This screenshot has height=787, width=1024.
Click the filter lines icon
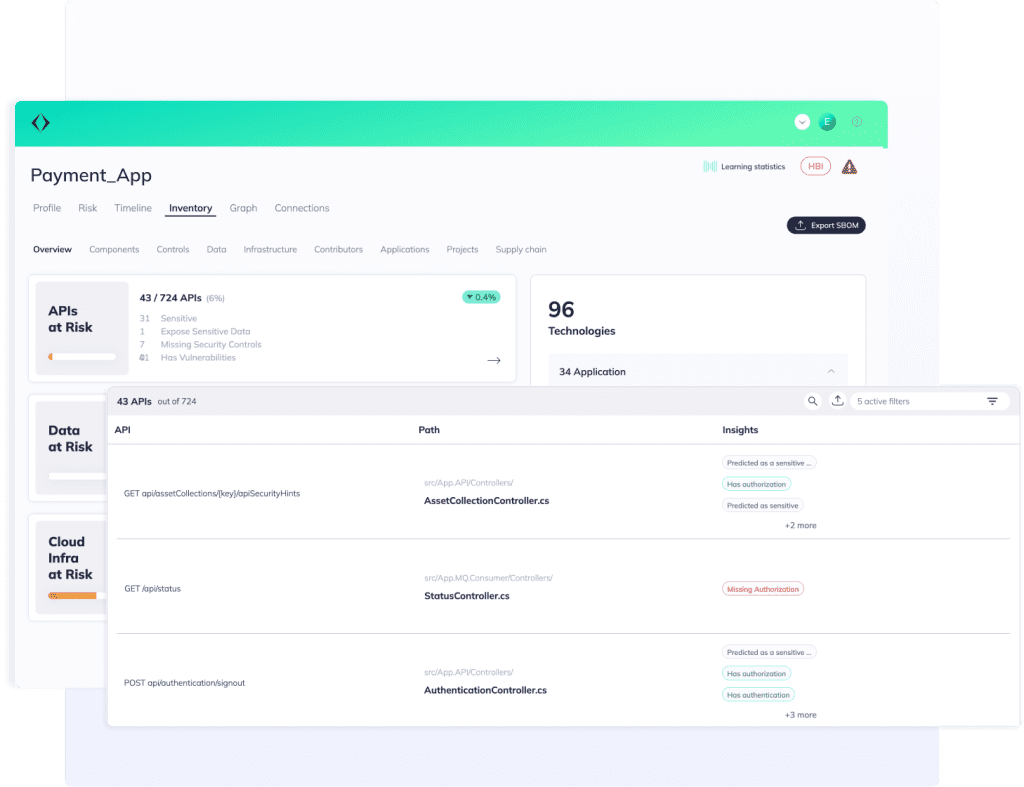pos(992,401)
